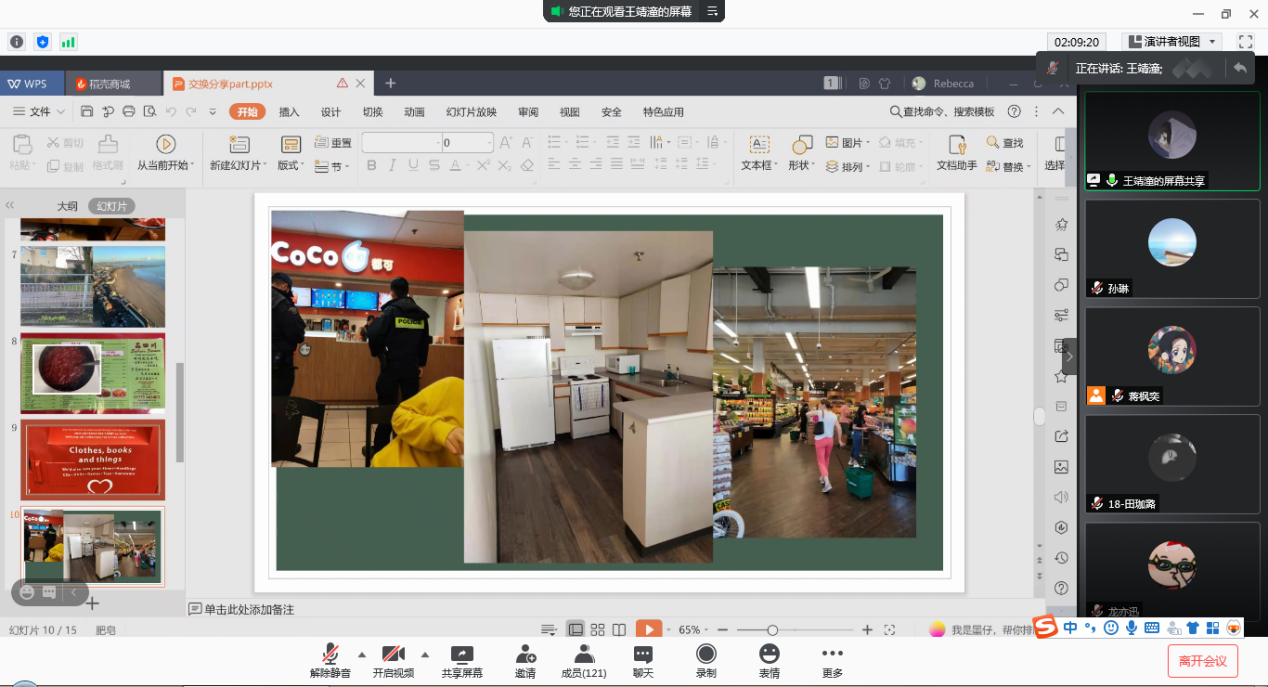
Task: Click the microphone icon to unmute (解除静音)
Action: pyautogui.click(x=330, y=655)
